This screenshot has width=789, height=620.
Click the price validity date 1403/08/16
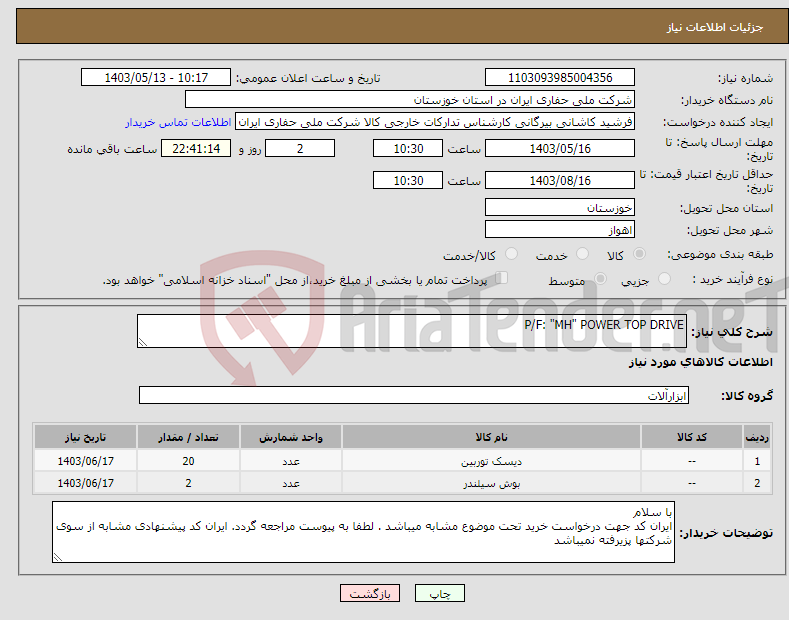click(x=560, y=180)
